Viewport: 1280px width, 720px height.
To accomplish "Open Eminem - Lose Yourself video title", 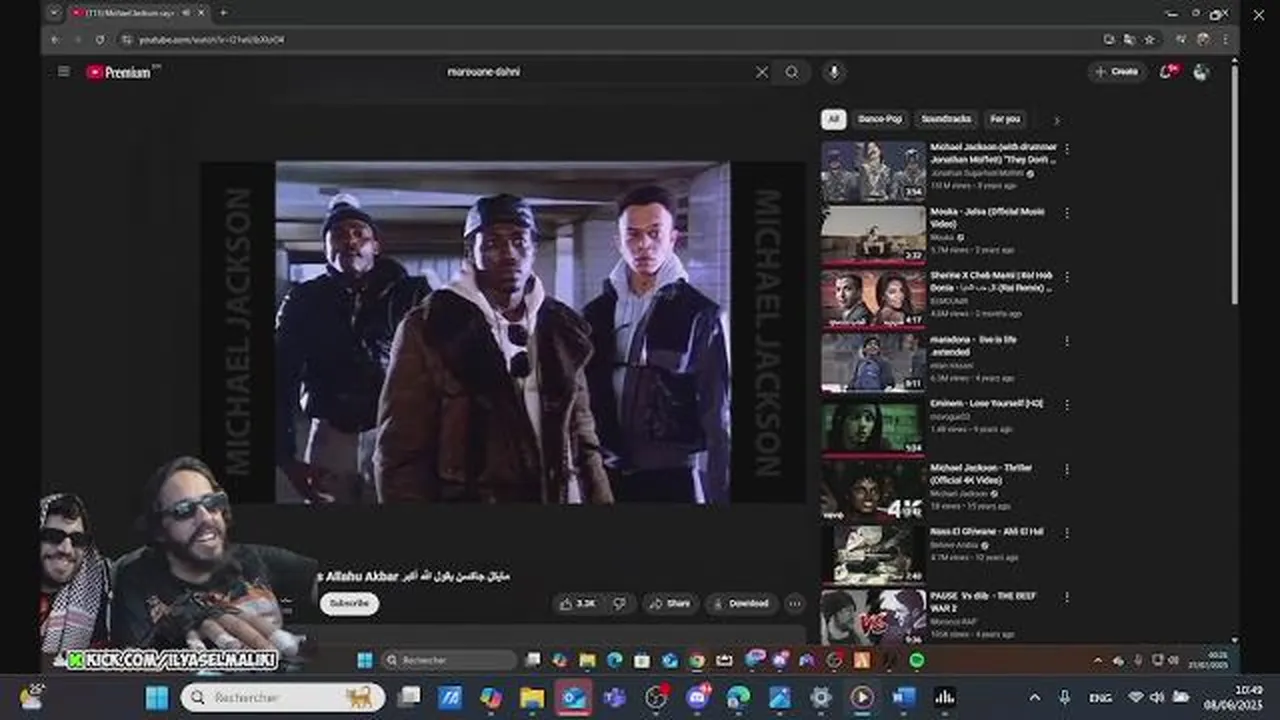I will click(986, 403).
